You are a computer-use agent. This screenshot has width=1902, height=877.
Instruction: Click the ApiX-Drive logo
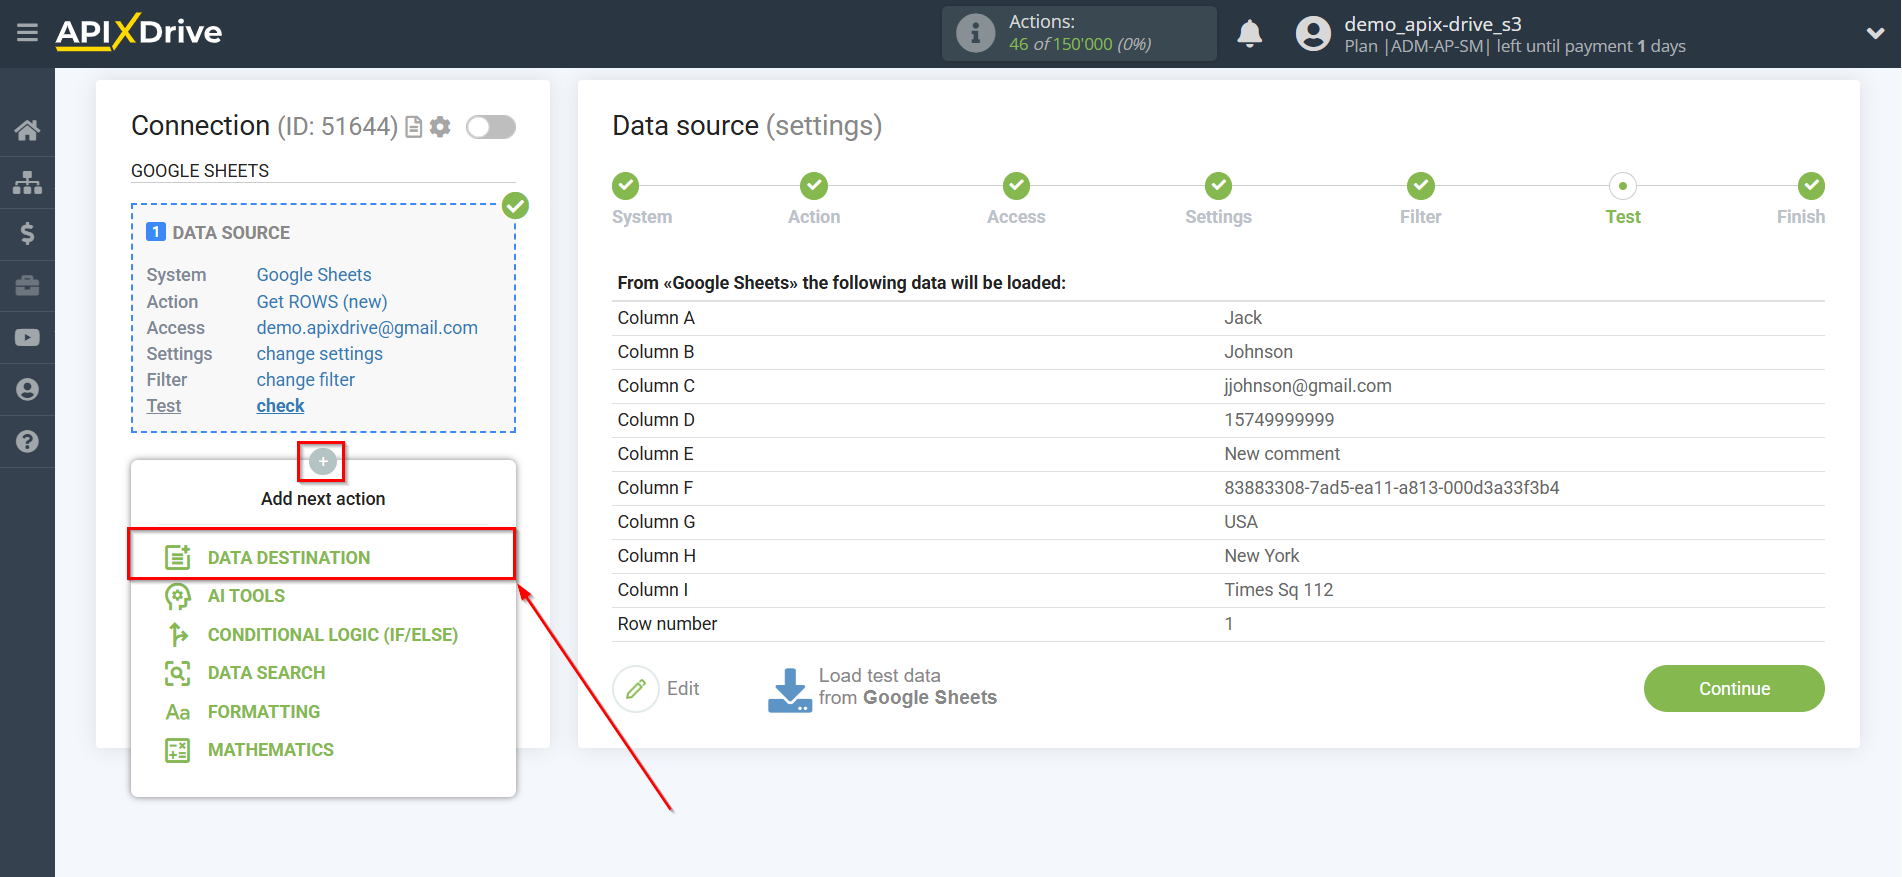point(139,32)
